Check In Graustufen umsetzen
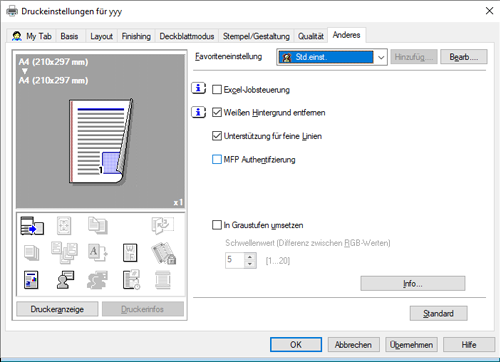The image size is (500, 362). 217,225
